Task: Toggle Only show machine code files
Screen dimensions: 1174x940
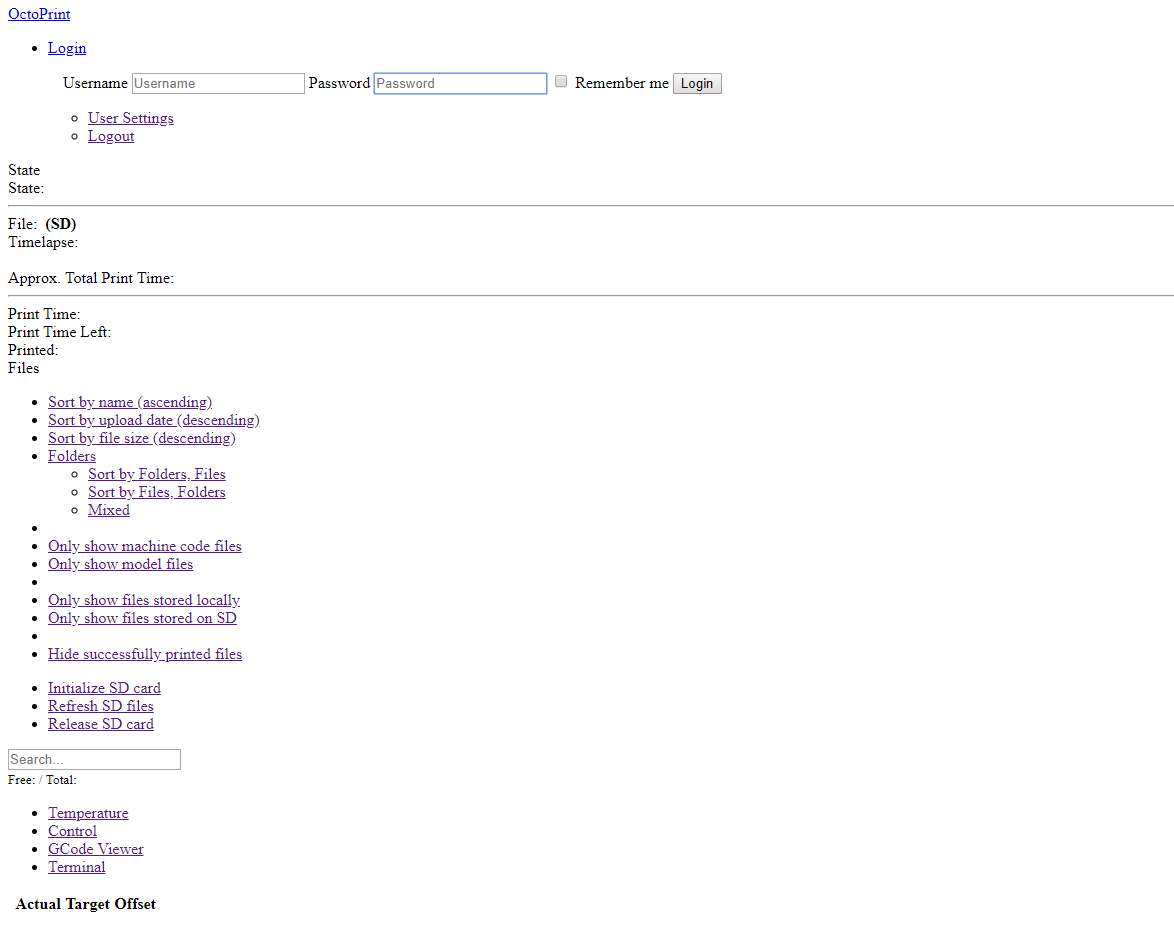Action: [x=145, y=546]
